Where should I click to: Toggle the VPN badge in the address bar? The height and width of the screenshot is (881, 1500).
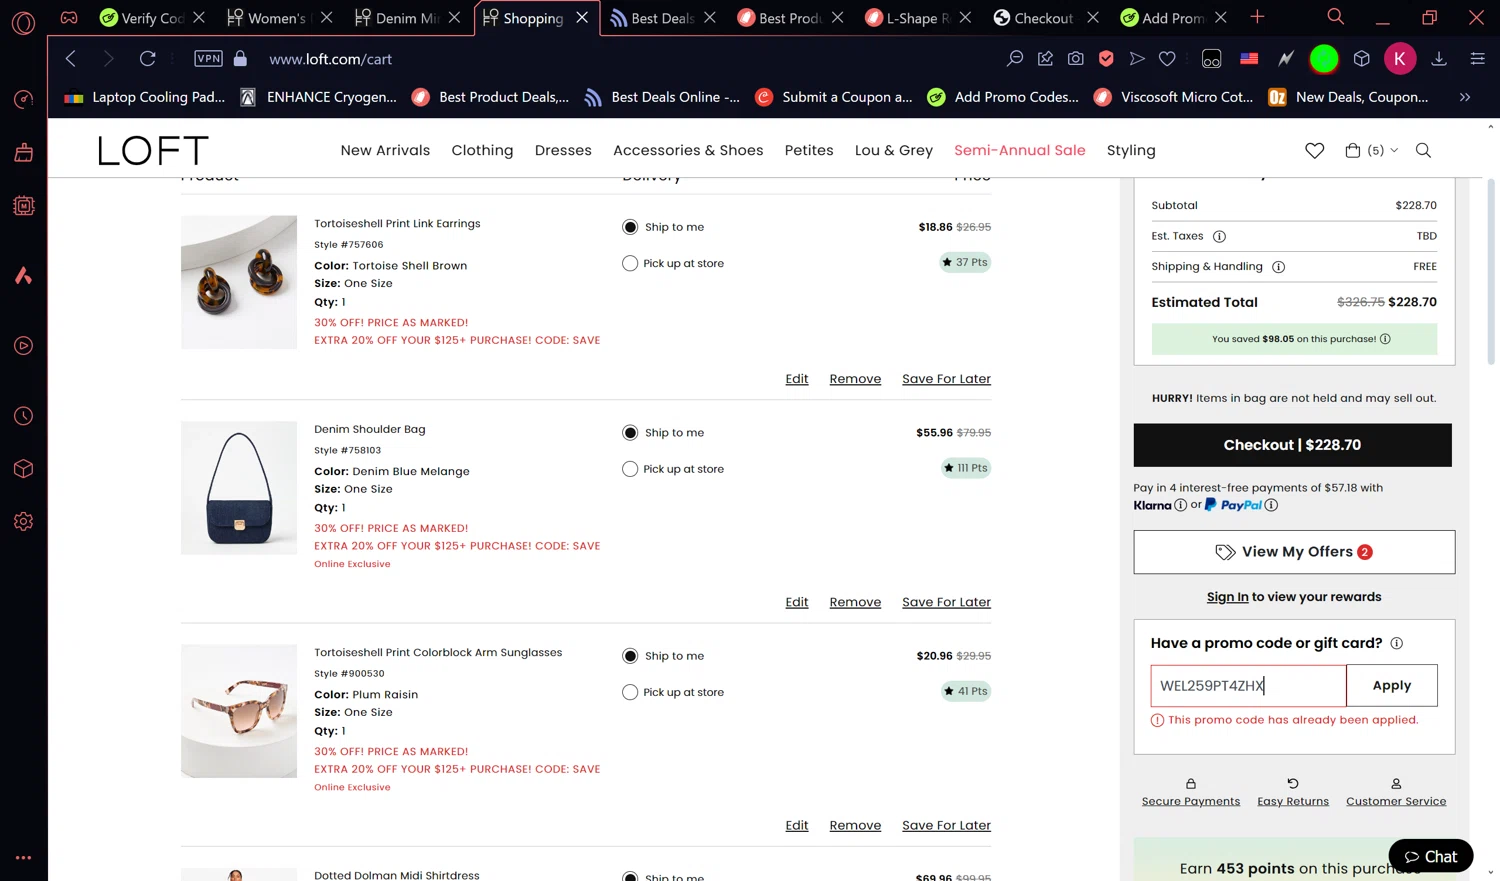point(208,59)
